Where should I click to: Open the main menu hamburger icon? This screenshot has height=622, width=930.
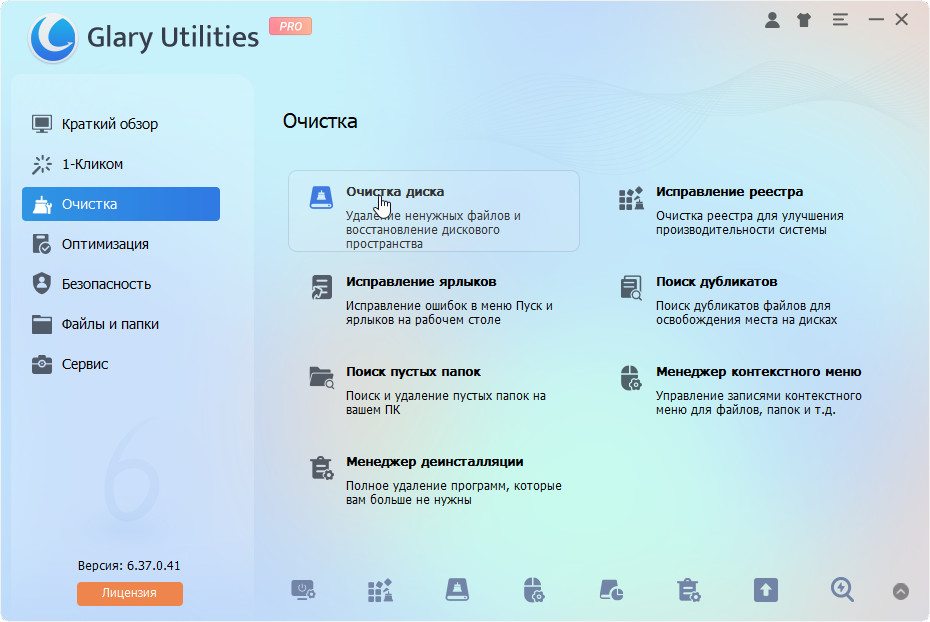[840, 20]
